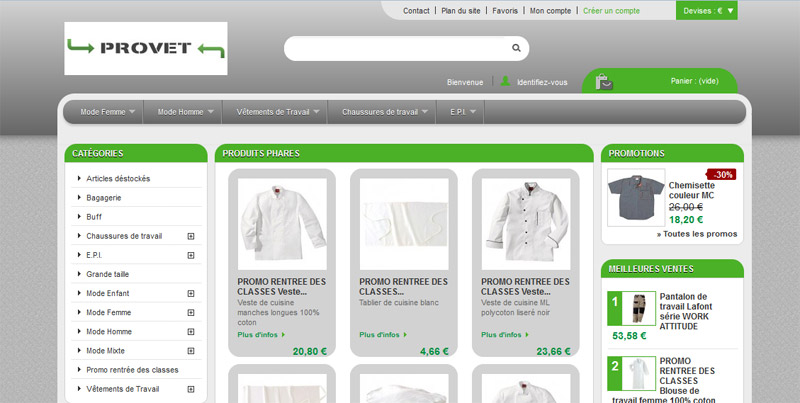Click Pantalon de travail Lafont title
The image size is (800, 403).
pos(686,311)
